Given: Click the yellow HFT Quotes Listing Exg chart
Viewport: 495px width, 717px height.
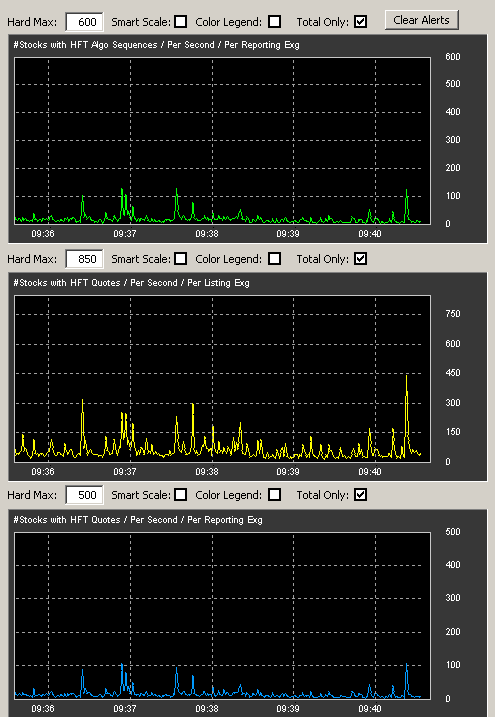Looking at the screenshot, I should coord(223,379).
